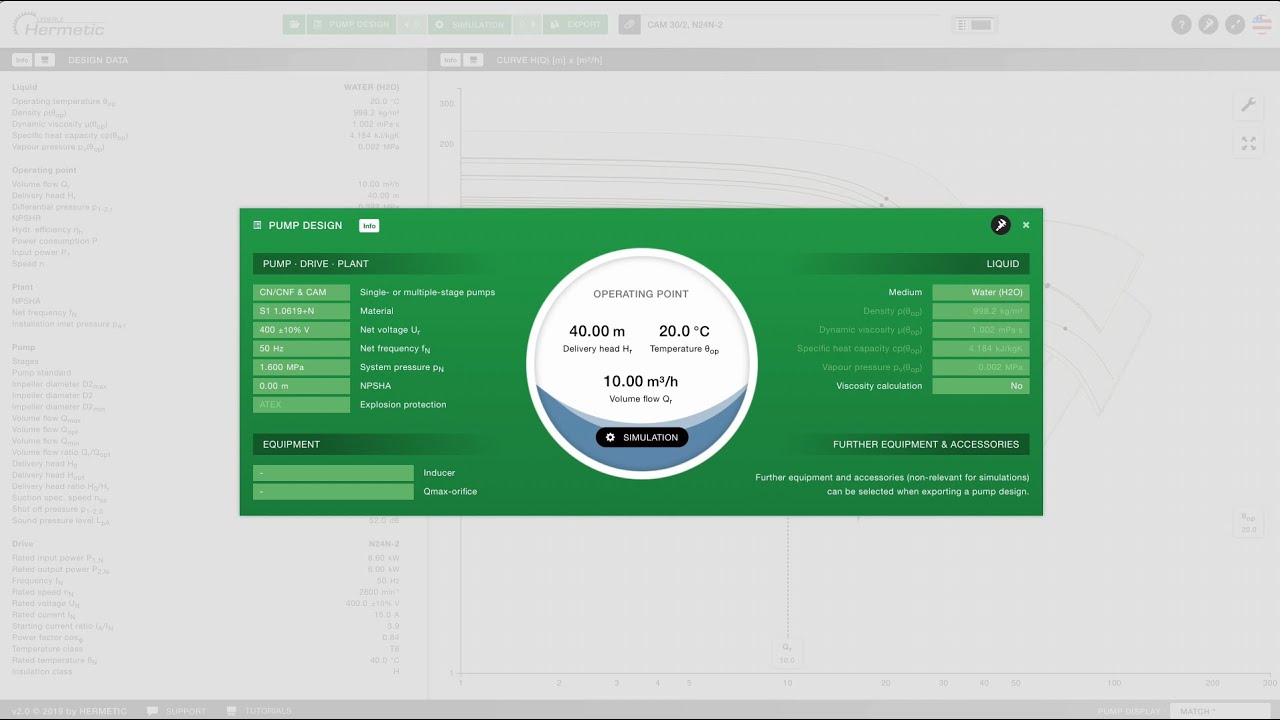The height and width of the screenshot is (720, 1280).
Task: Open the 50 Hz net frequency dropdown
Action: [301, 348]
